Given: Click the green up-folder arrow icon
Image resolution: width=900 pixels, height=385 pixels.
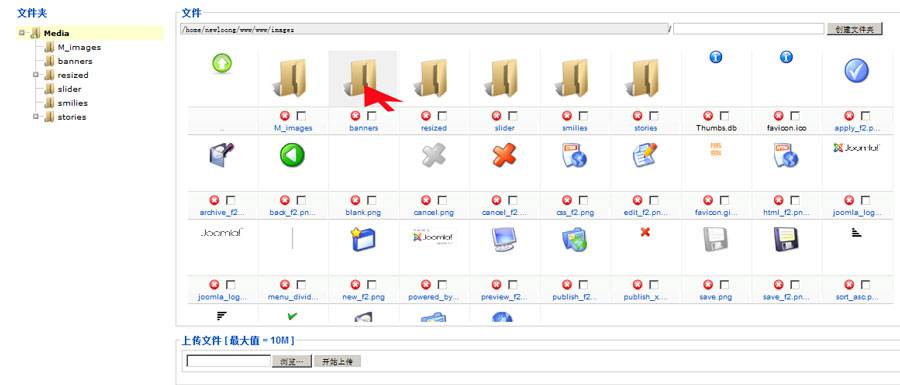Looking at the screenshot, I should click(x=222, y=64).
